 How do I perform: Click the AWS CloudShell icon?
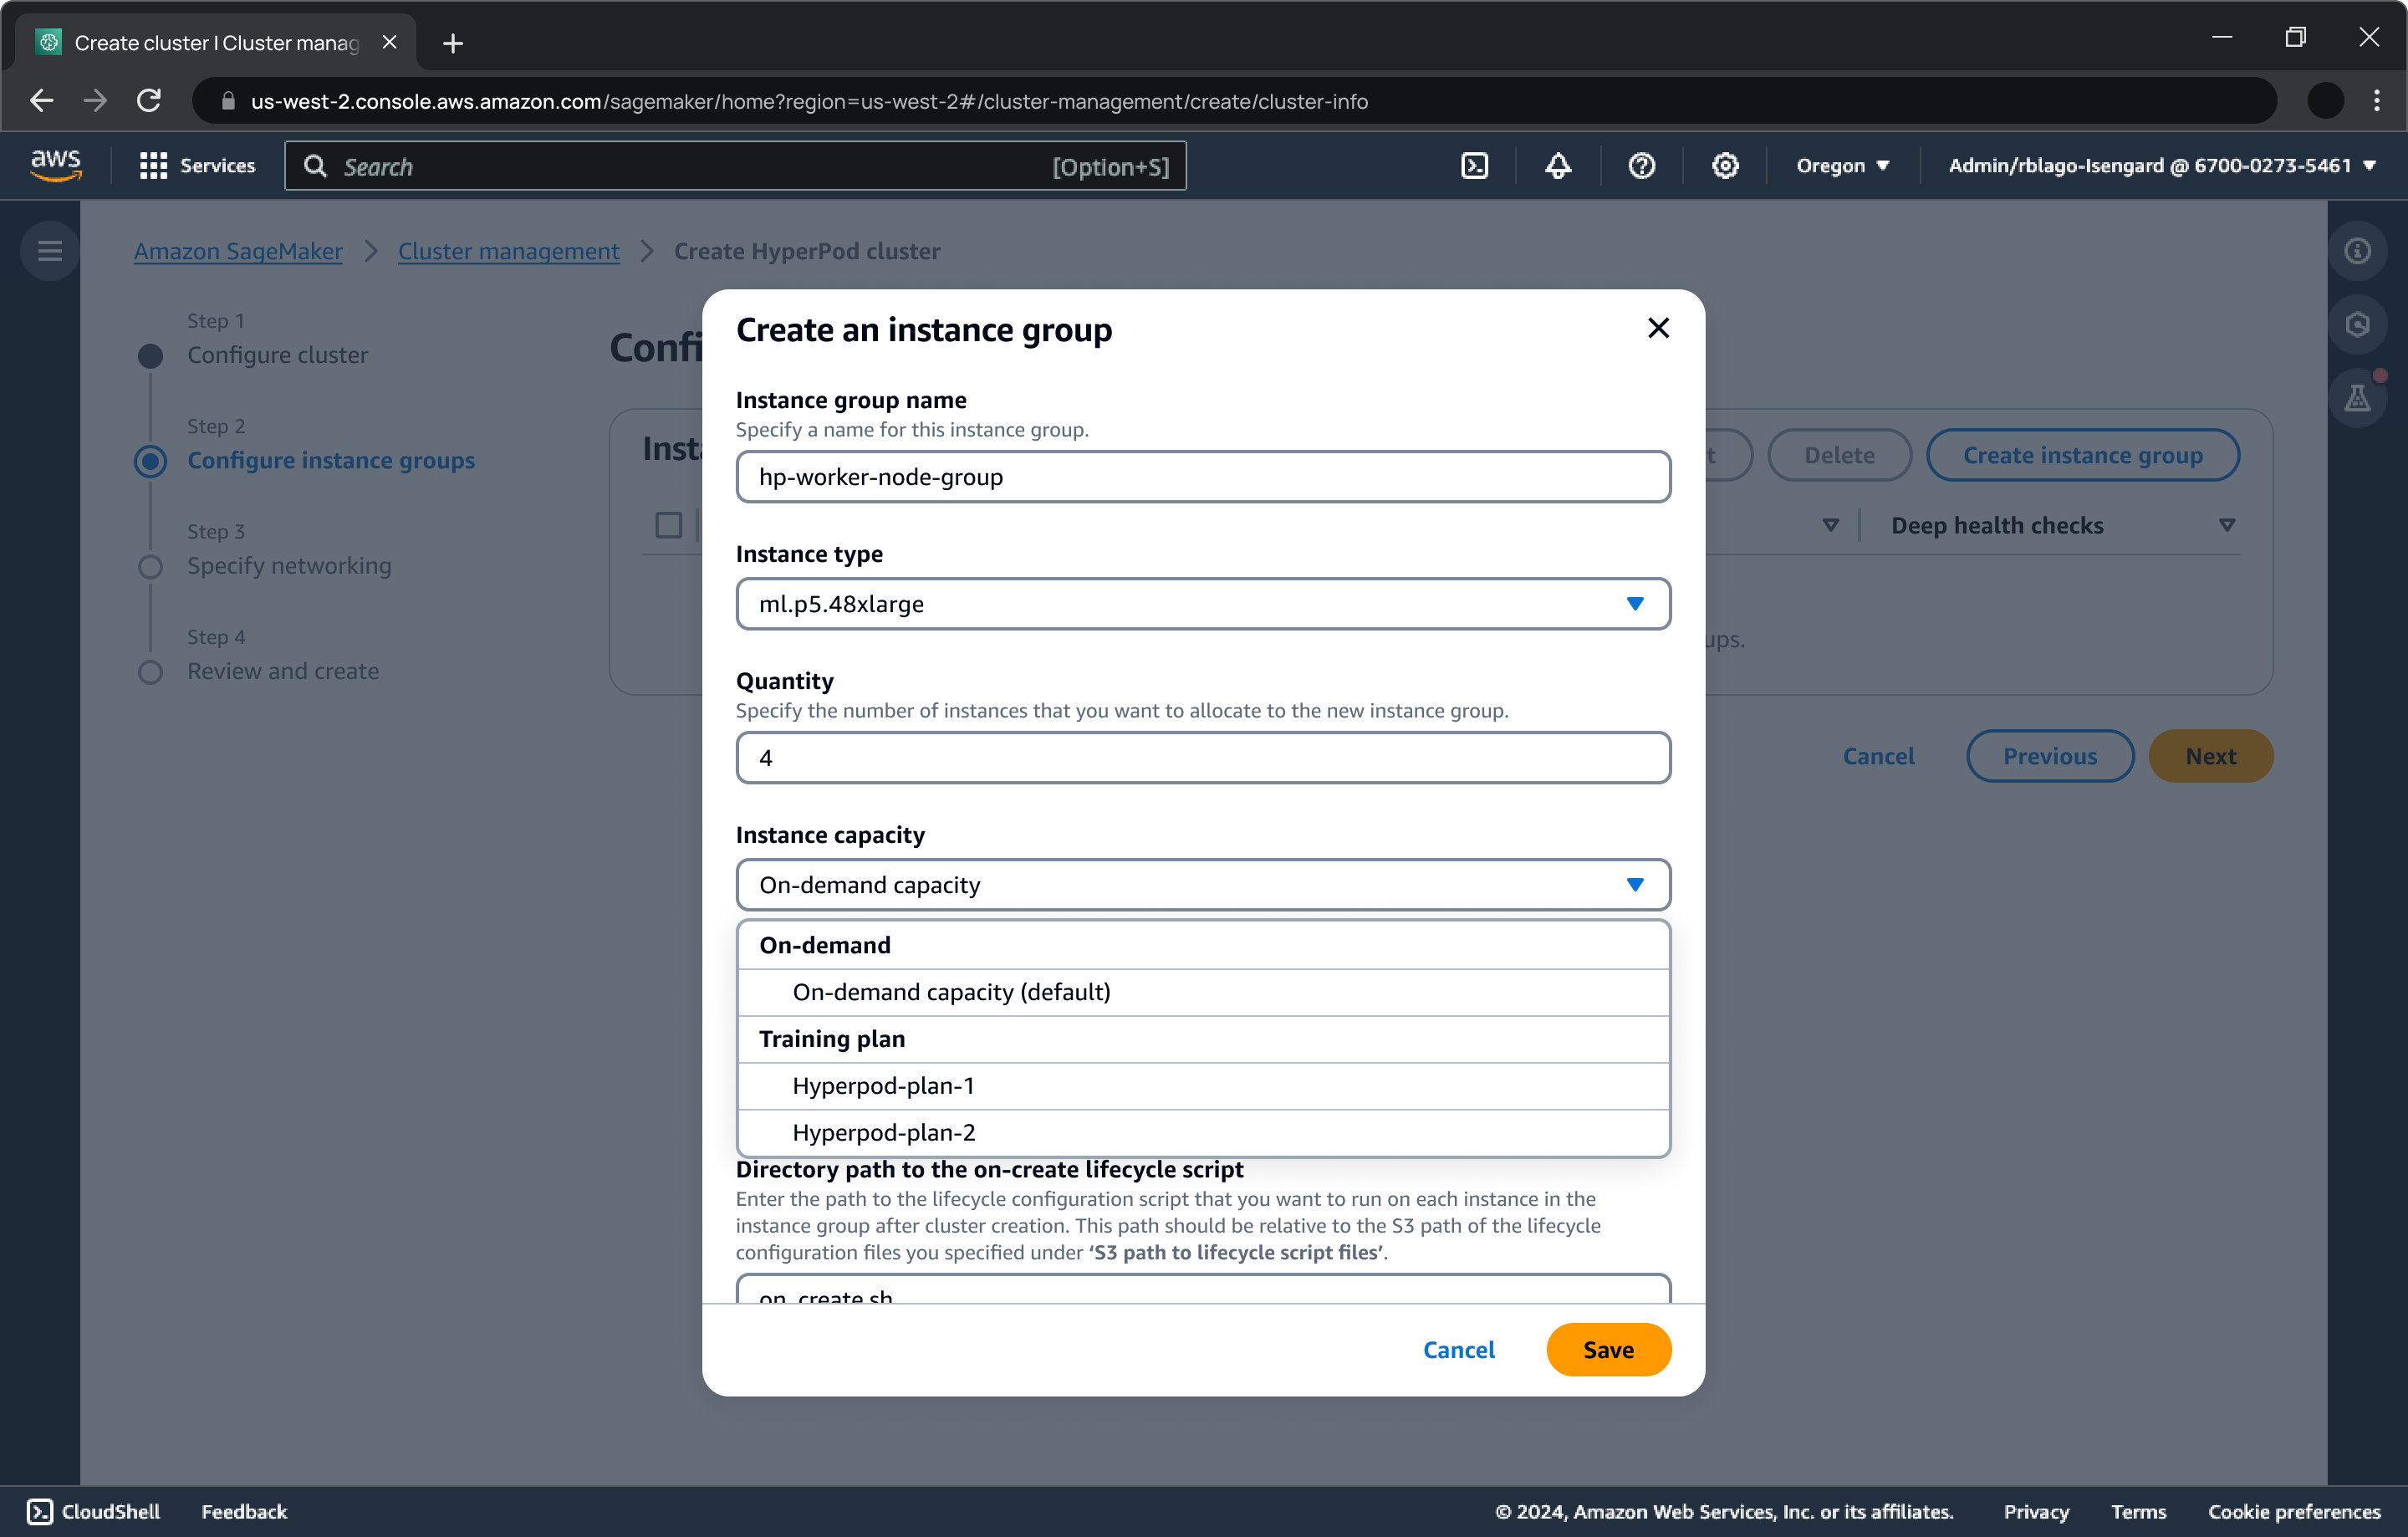(37, 1511)
